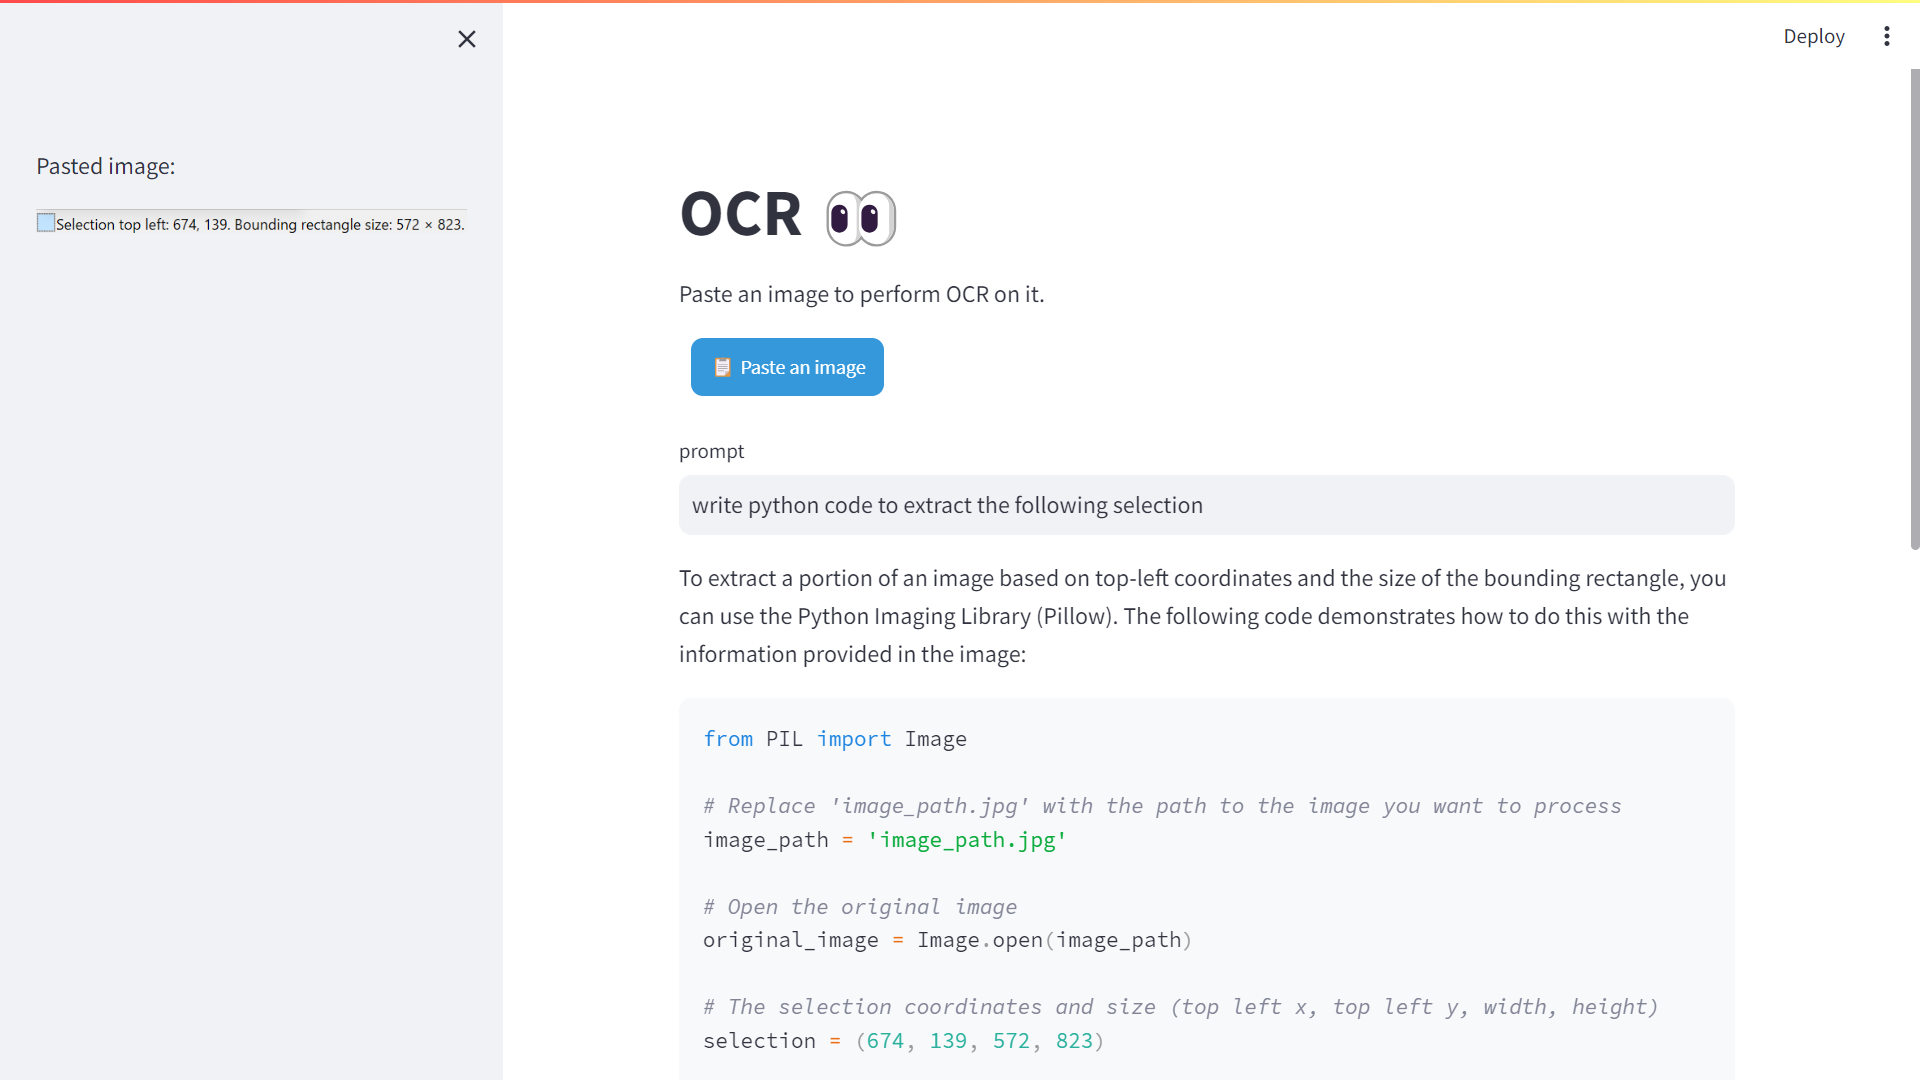Focus the prompt input field

pyautogui.click(x=1206, y=505)
